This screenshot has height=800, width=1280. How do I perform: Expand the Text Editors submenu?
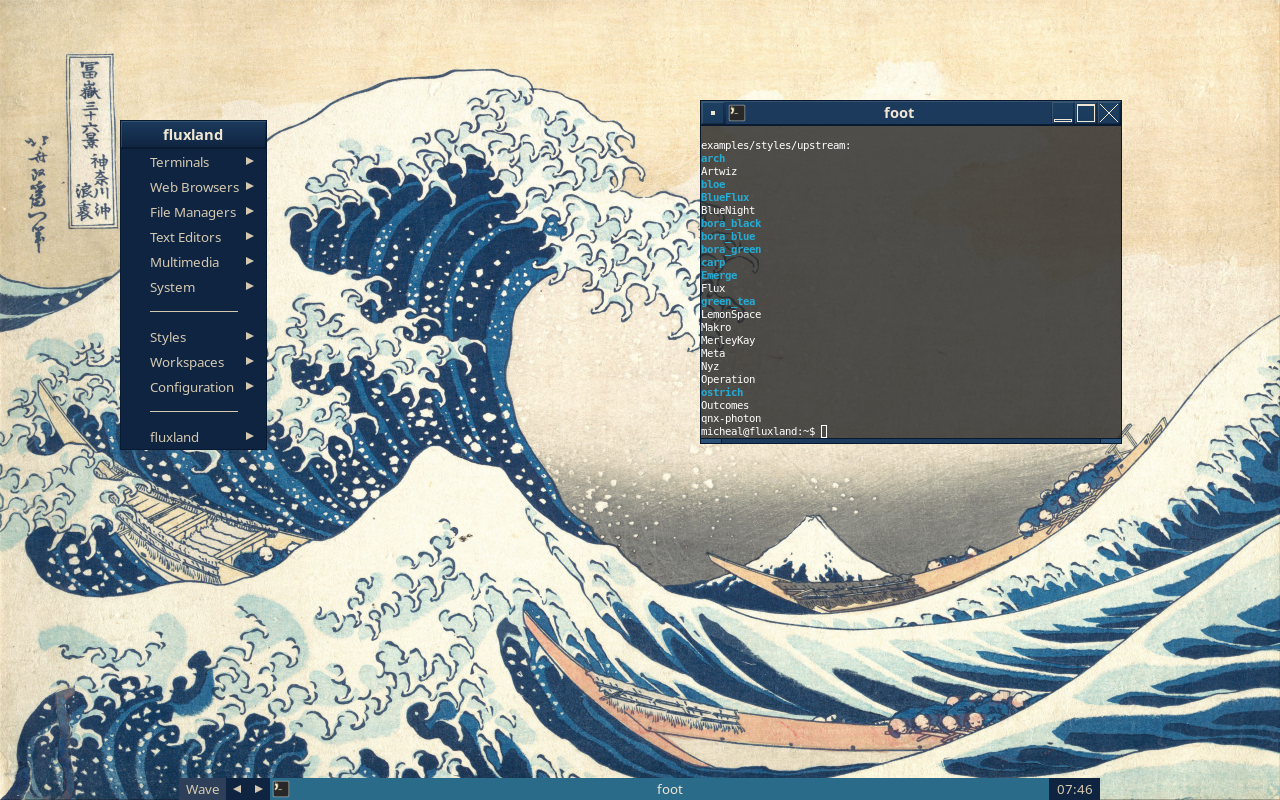(194, 237)
